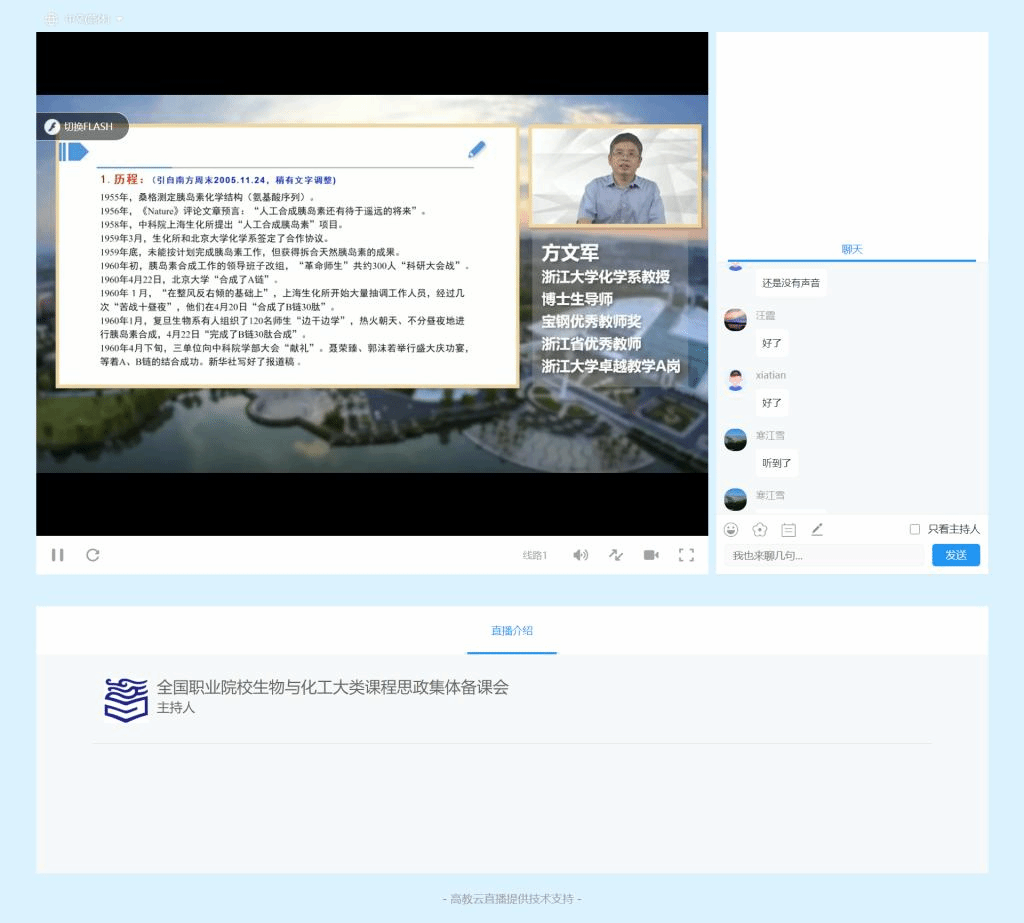
Task: Select the 直播介绍 tab
Action: pyautogui.click(x=511, y=630)
